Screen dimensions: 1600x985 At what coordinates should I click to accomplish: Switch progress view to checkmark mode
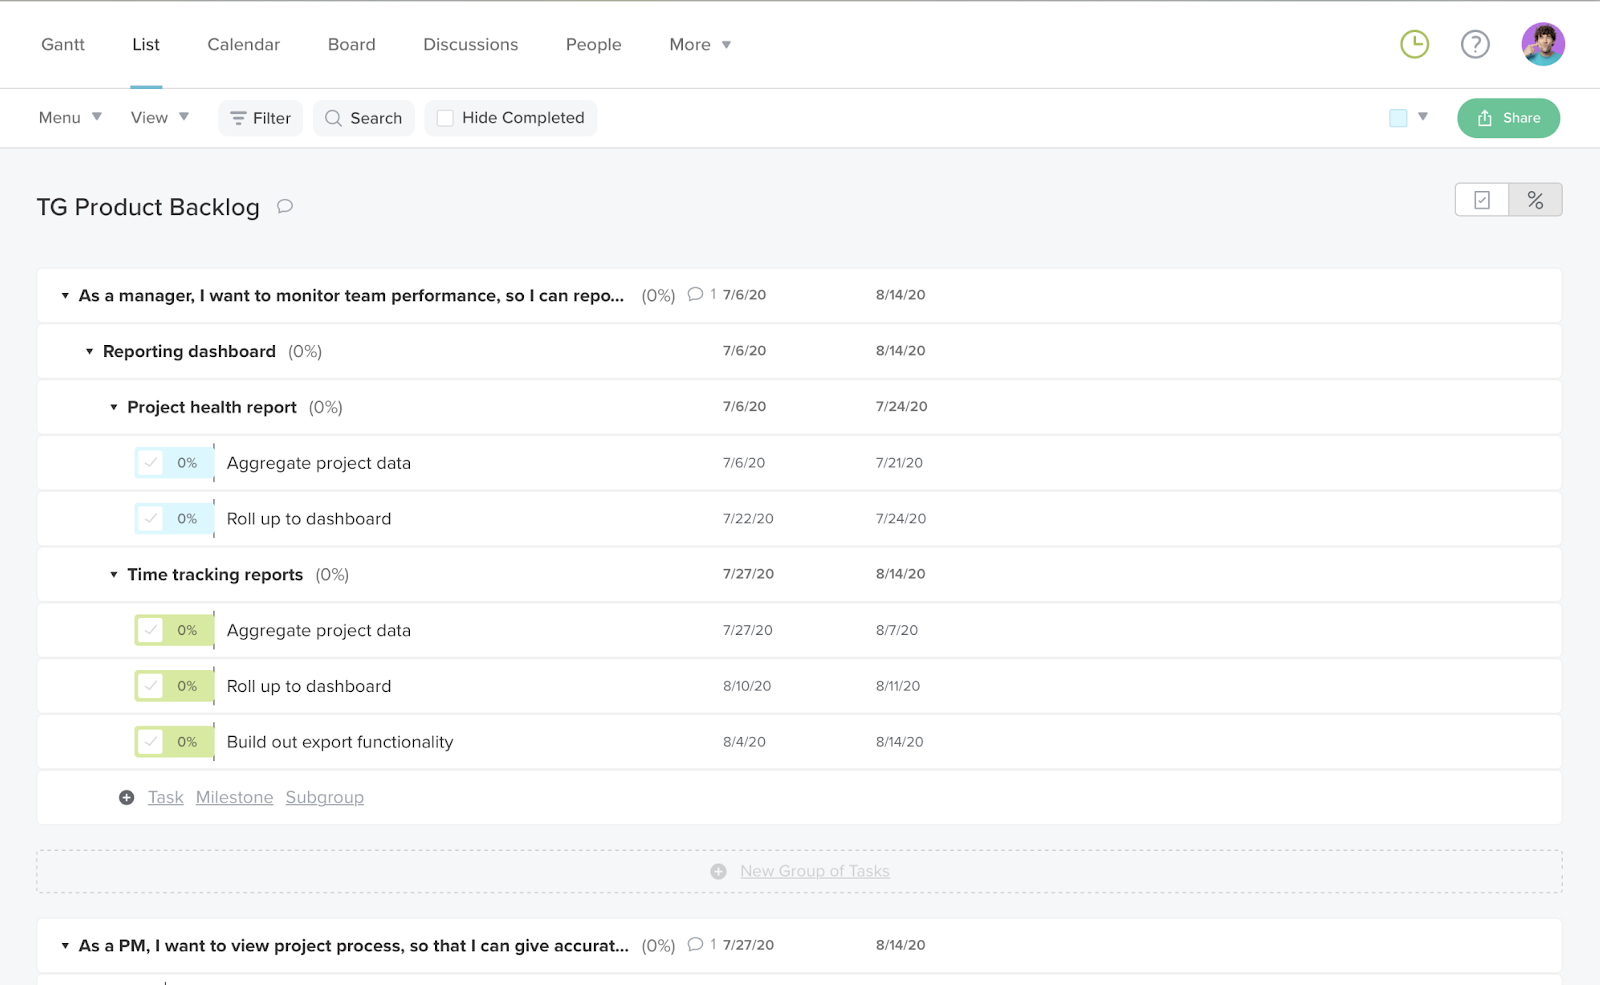[x=1481, y=200]
